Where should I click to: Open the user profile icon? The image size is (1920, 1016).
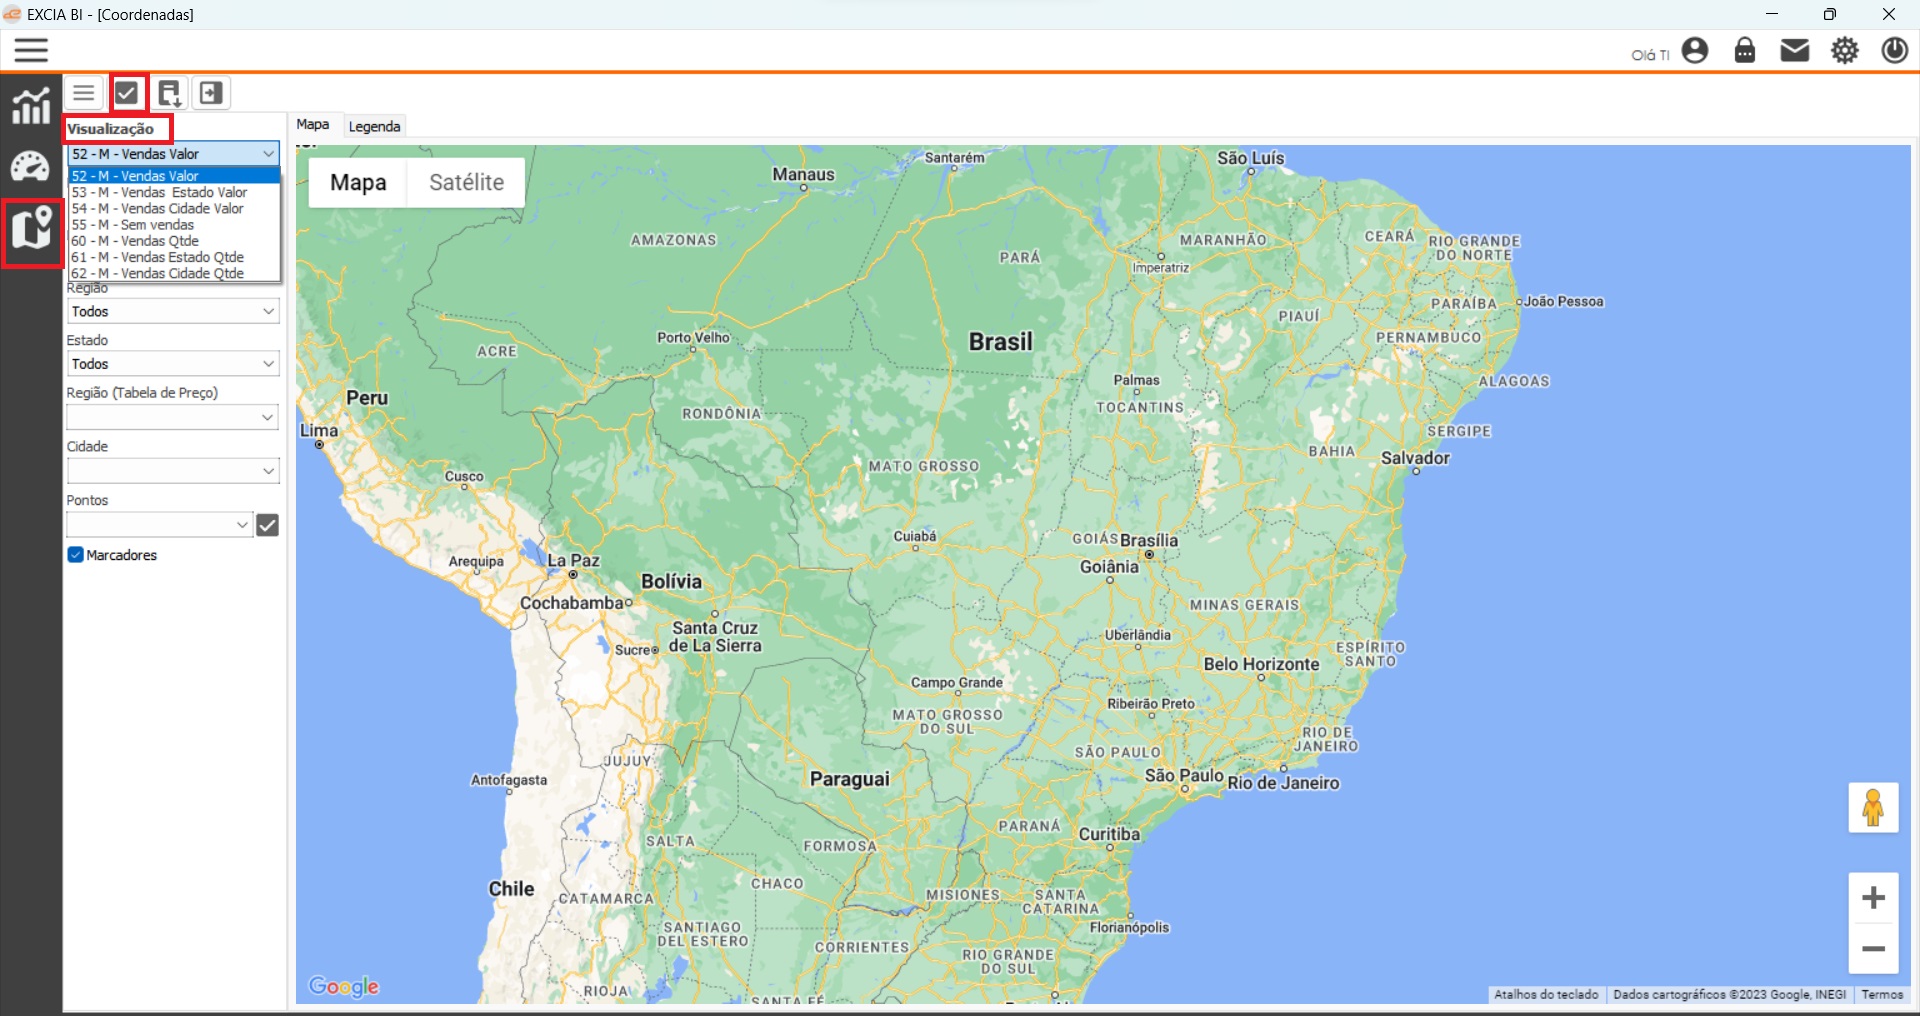tap(1695, 50)
